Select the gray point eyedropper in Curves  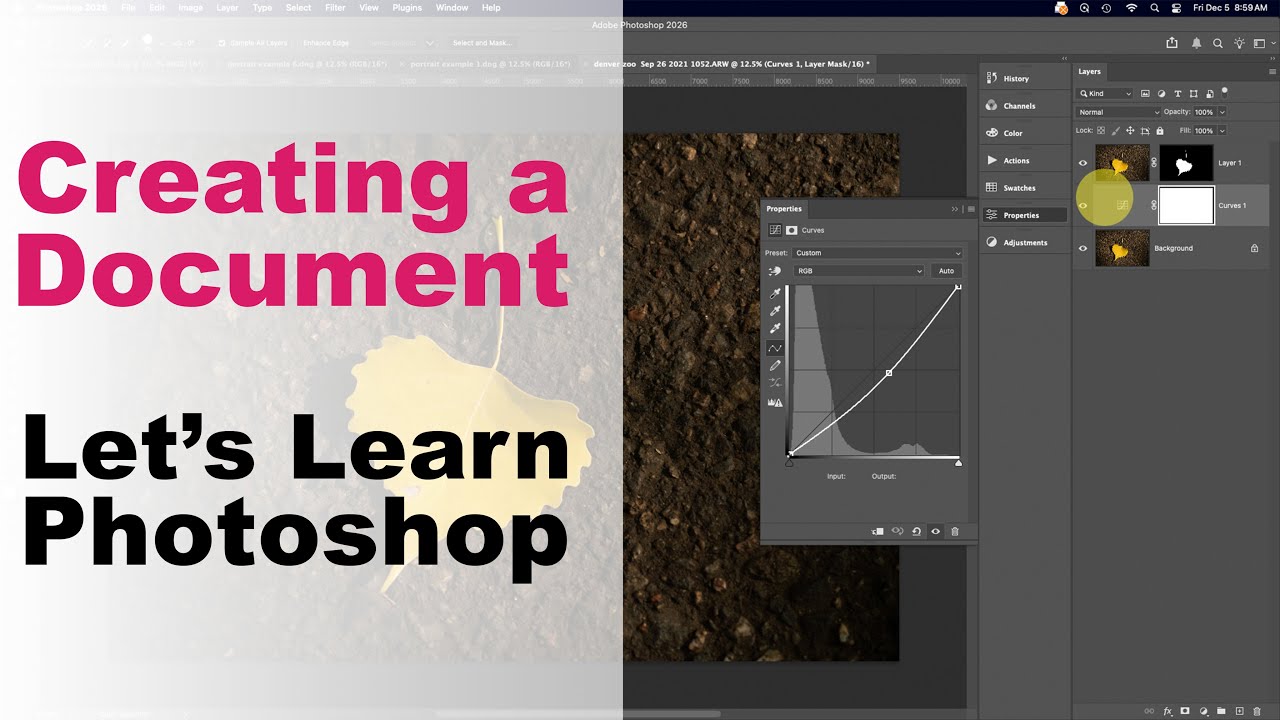[775, 311]
